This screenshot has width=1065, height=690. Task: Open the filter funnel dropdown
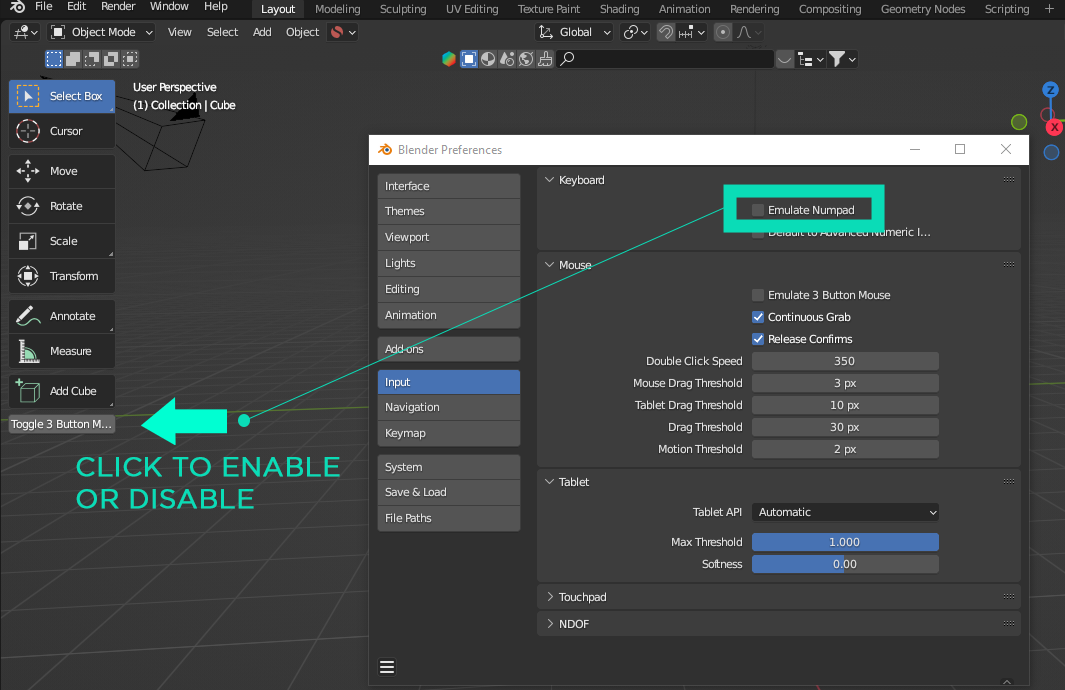pos(842,59)
